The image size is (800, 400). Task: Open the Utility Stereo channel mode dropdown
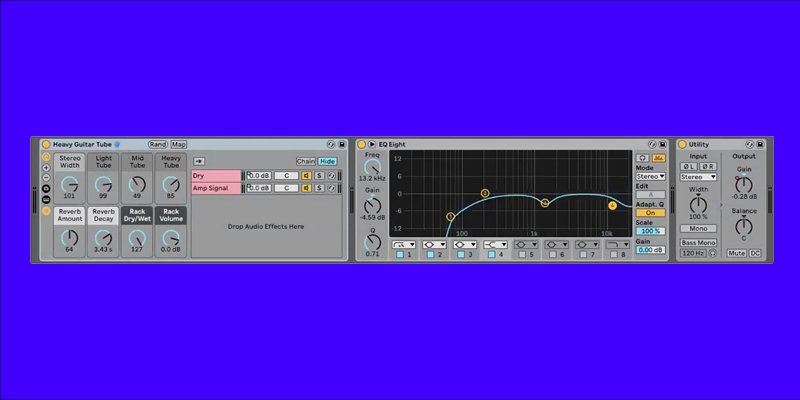tap(698, 177)
